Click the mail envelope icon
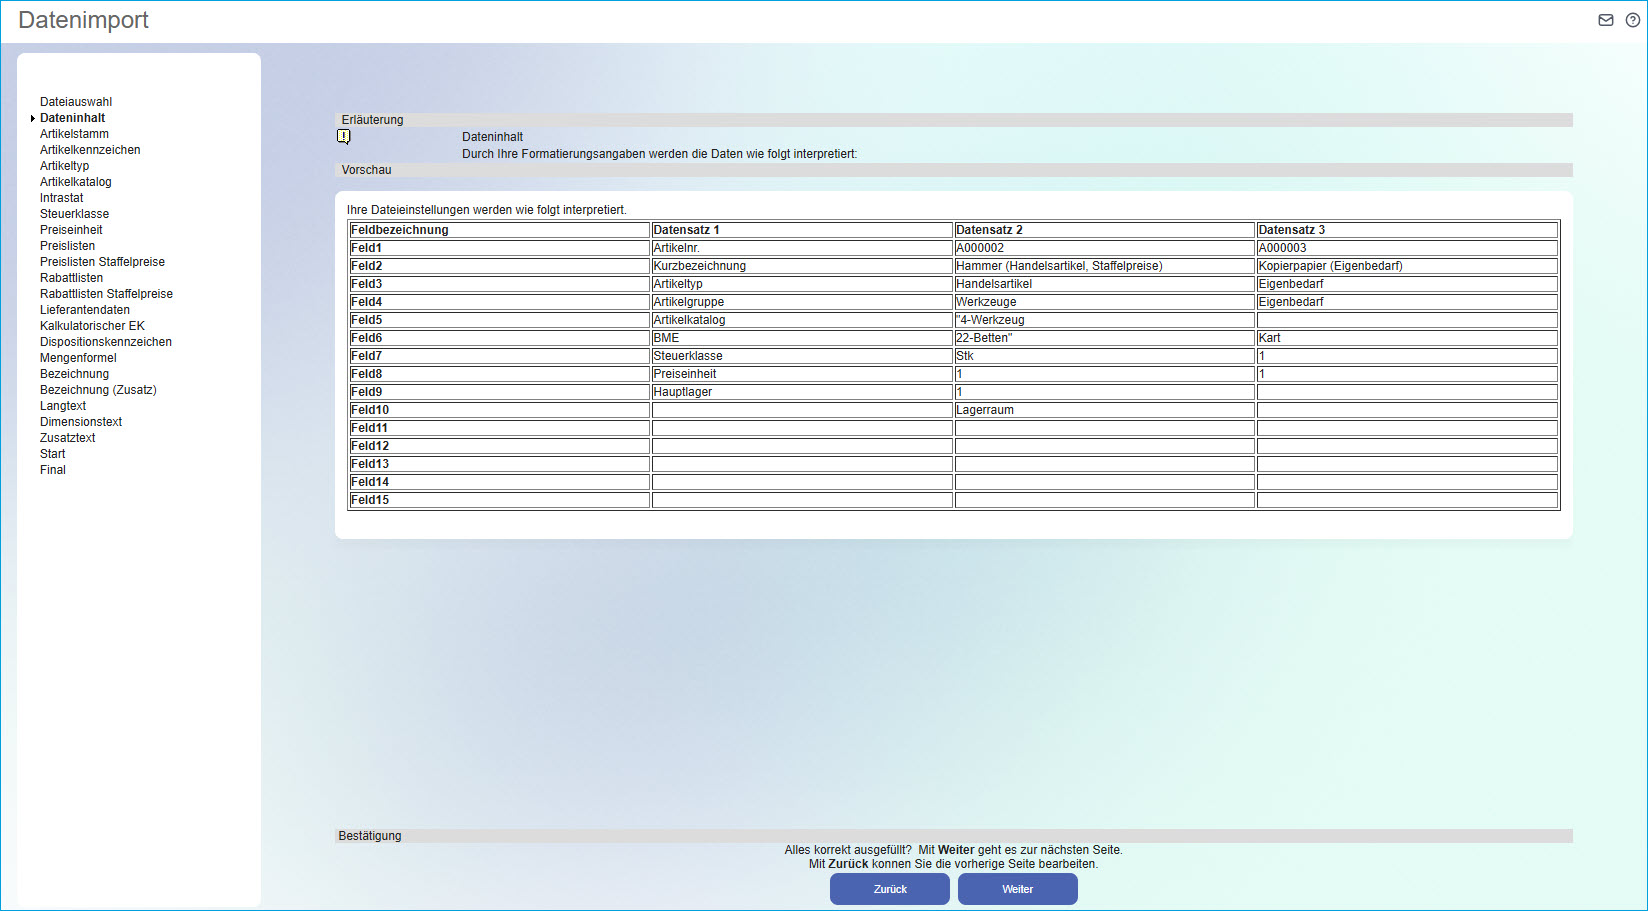Screen dimensions: 1648x911 point(1605,20)
